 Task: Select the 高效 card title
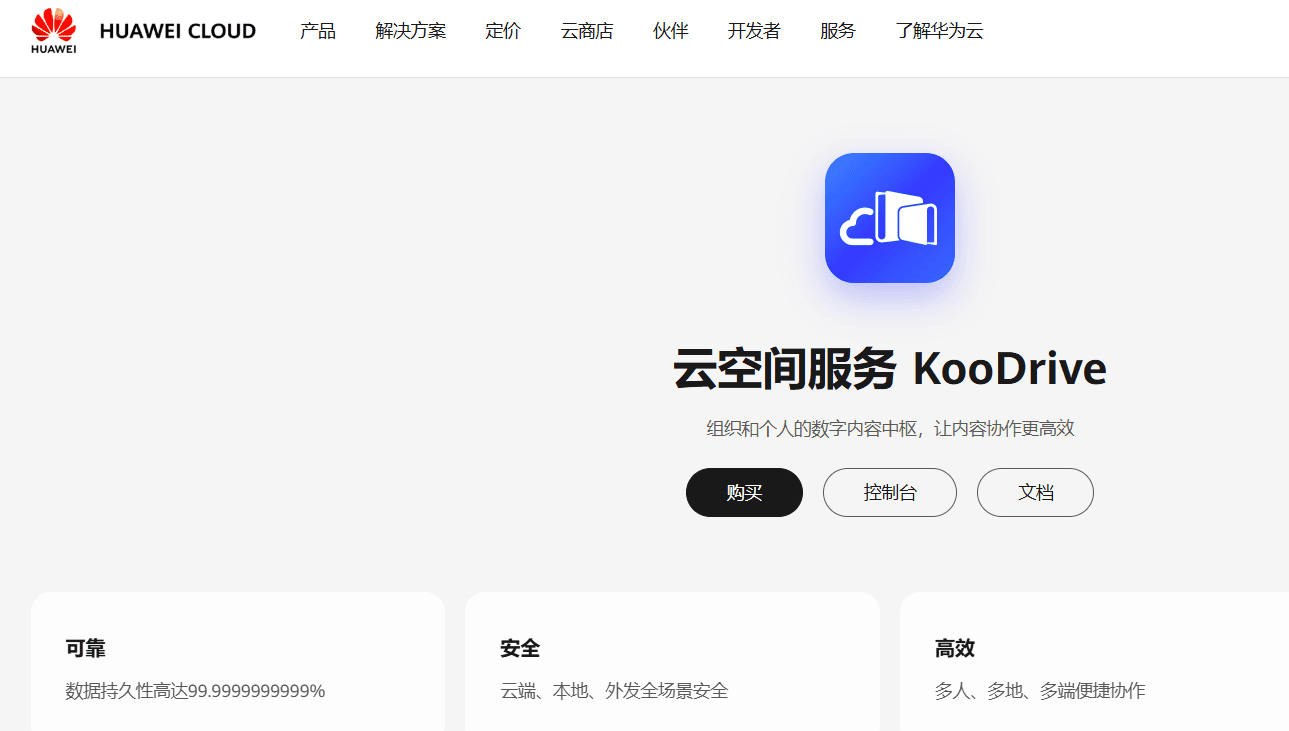(x=955, y=649)
